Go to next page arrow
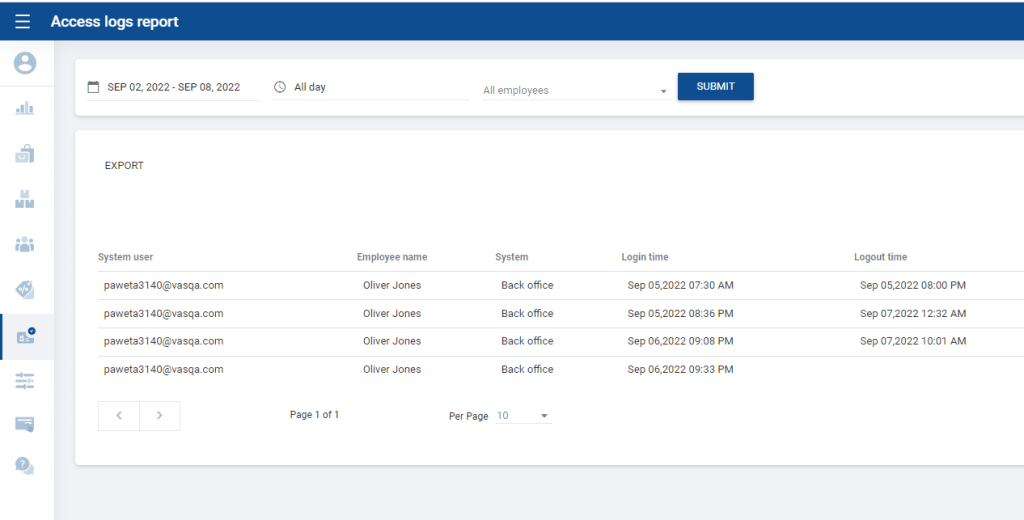 [159, 415]
